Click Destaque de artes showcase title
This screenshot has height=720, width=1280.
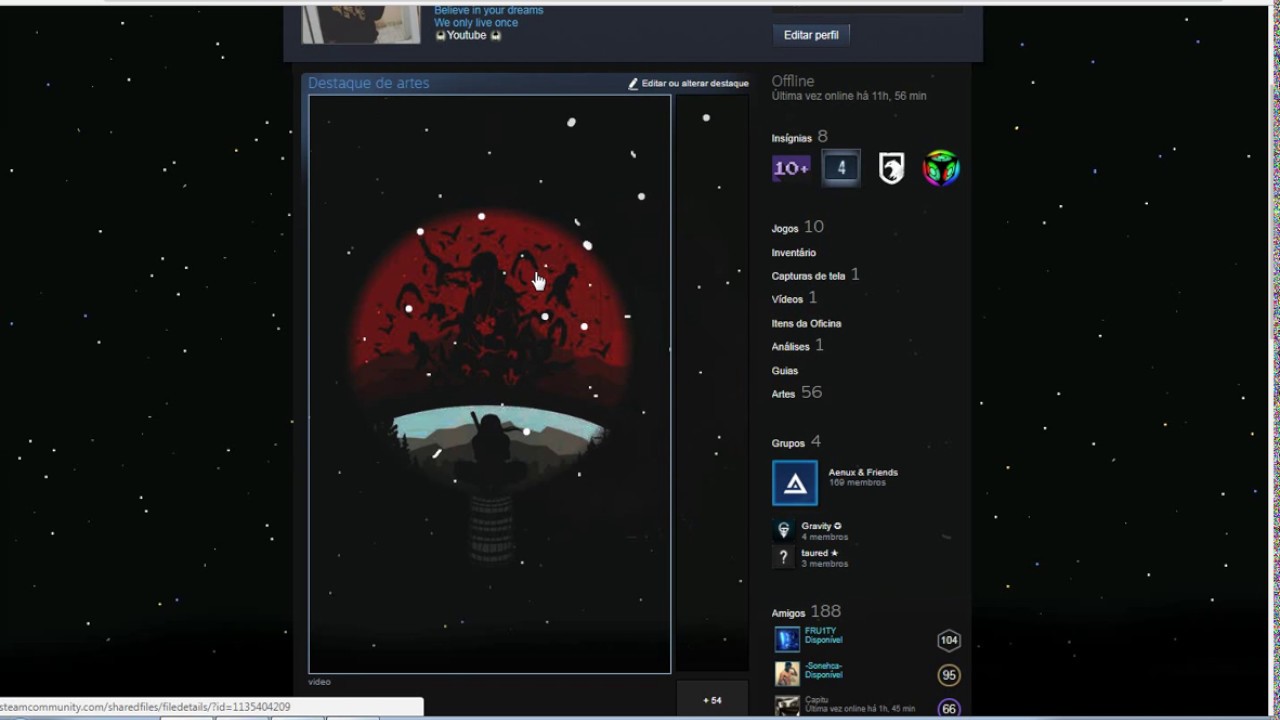(x=368, y=83)
